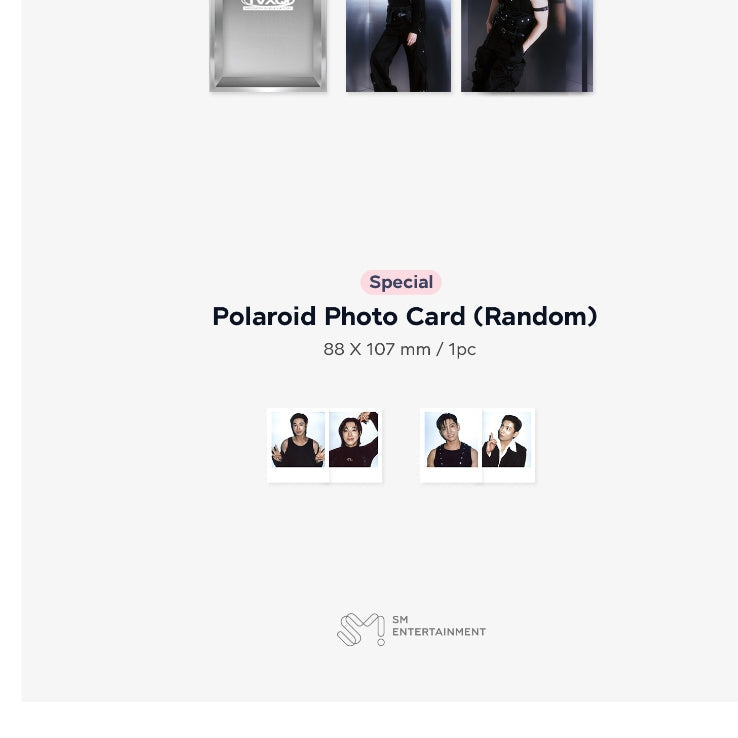Click the SM text beside the logo
Viewport: 738px width, 738px height.
(400, 620)
